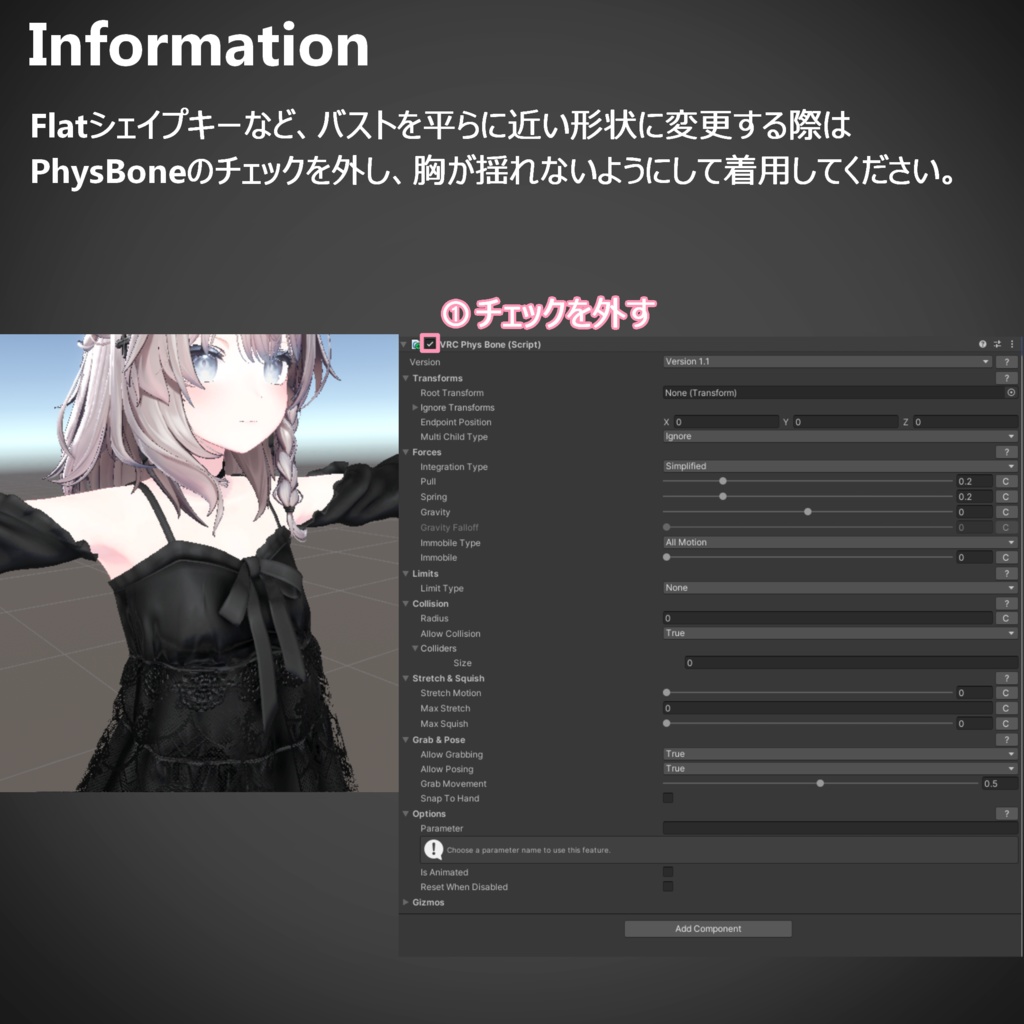Click the Endpoint Position Y field
This screenshot has height=1024, width=1024.
[x=845, y=422]
